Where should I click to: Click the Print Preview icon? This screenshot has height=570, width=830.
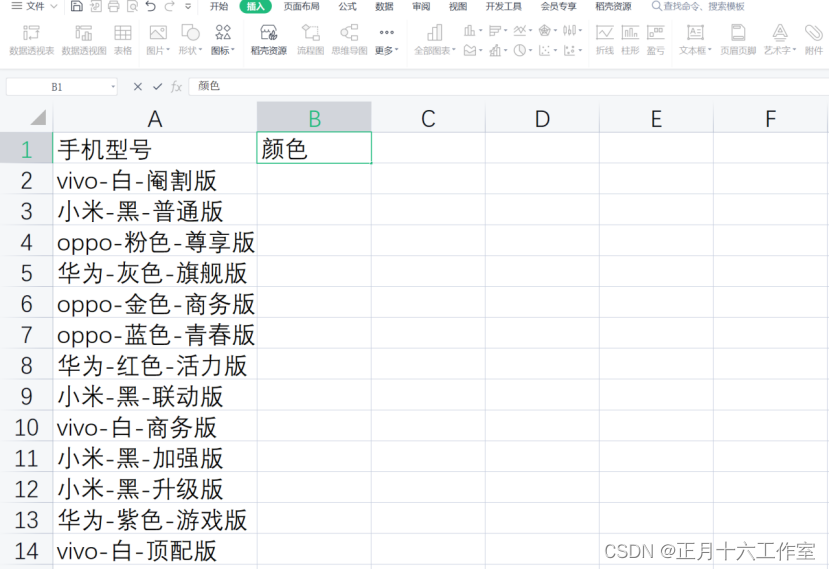[132, 6]
